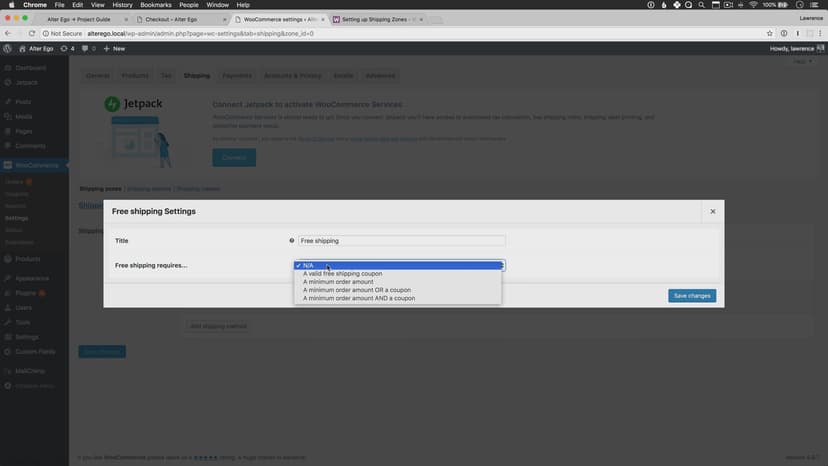The height and width of the screenshot is (466, 828).
Task: Click the browser back arrow
Action: [x=8, y=33]
